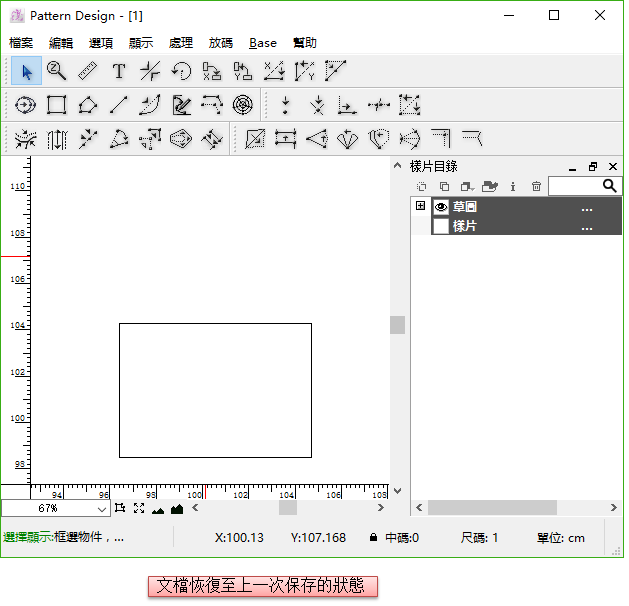This screenshot has width=629, height=606.
Task: Click the ellipsis button on 草圖 row
Action: pyautogui.click(x=587, y=208)
